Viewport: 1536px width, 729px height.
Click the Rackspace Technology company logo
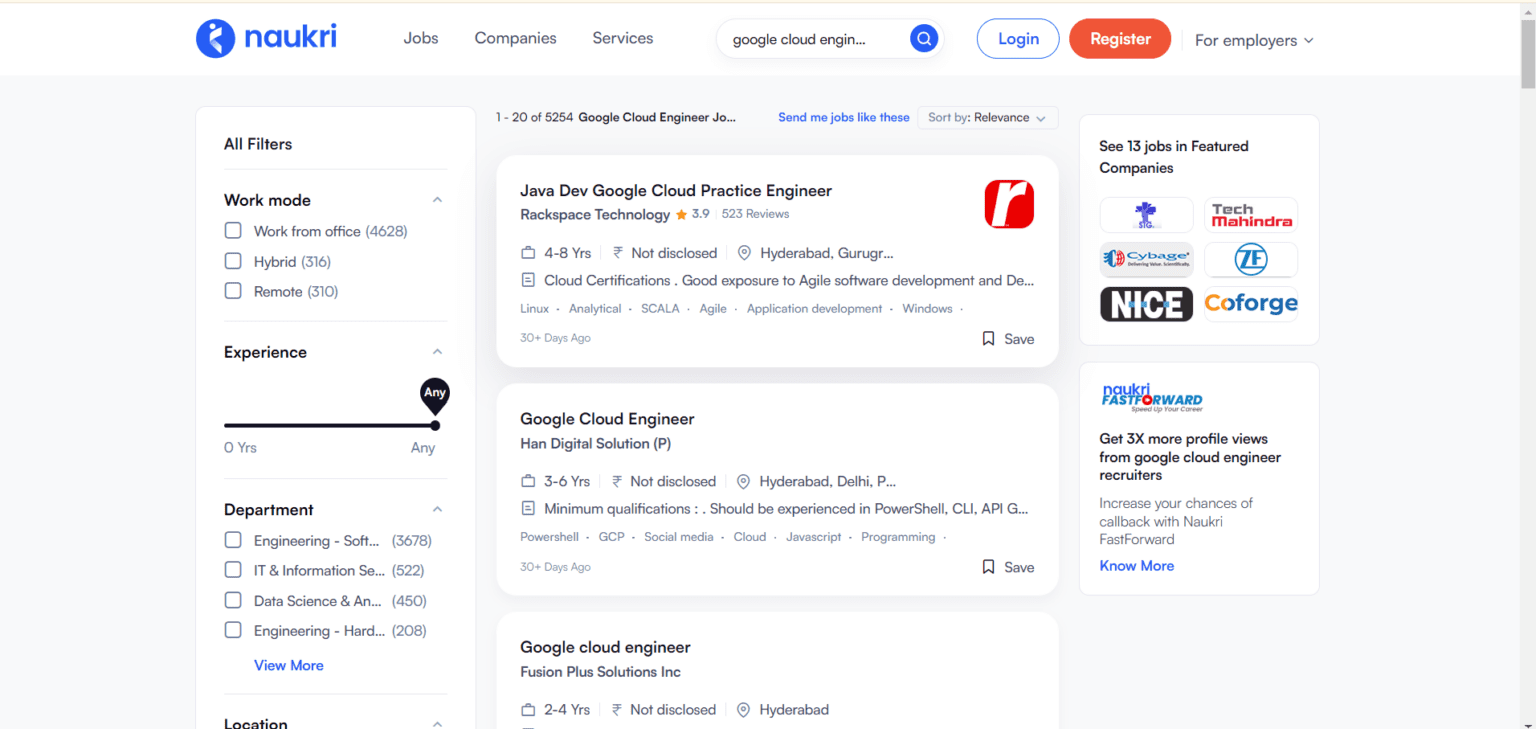coord(1009,203)
